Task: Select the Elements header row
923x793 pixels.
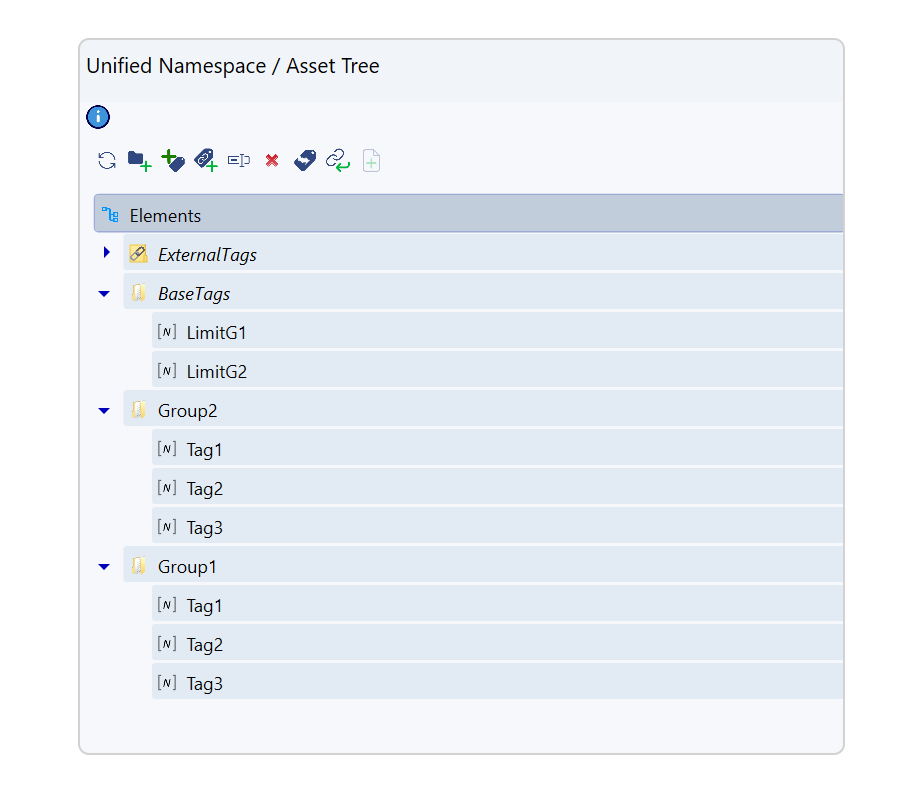Action: click(165, 216)
